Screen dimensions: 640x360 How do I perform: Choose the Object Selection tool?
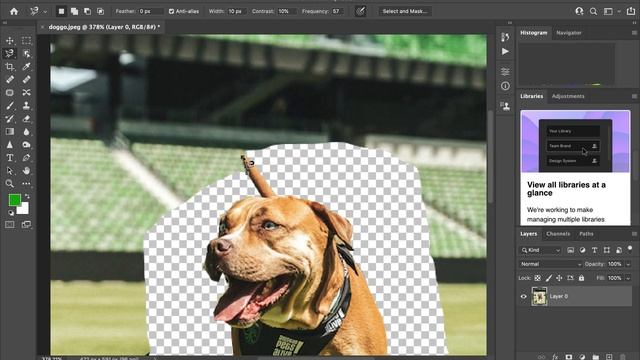pos(27,53)
